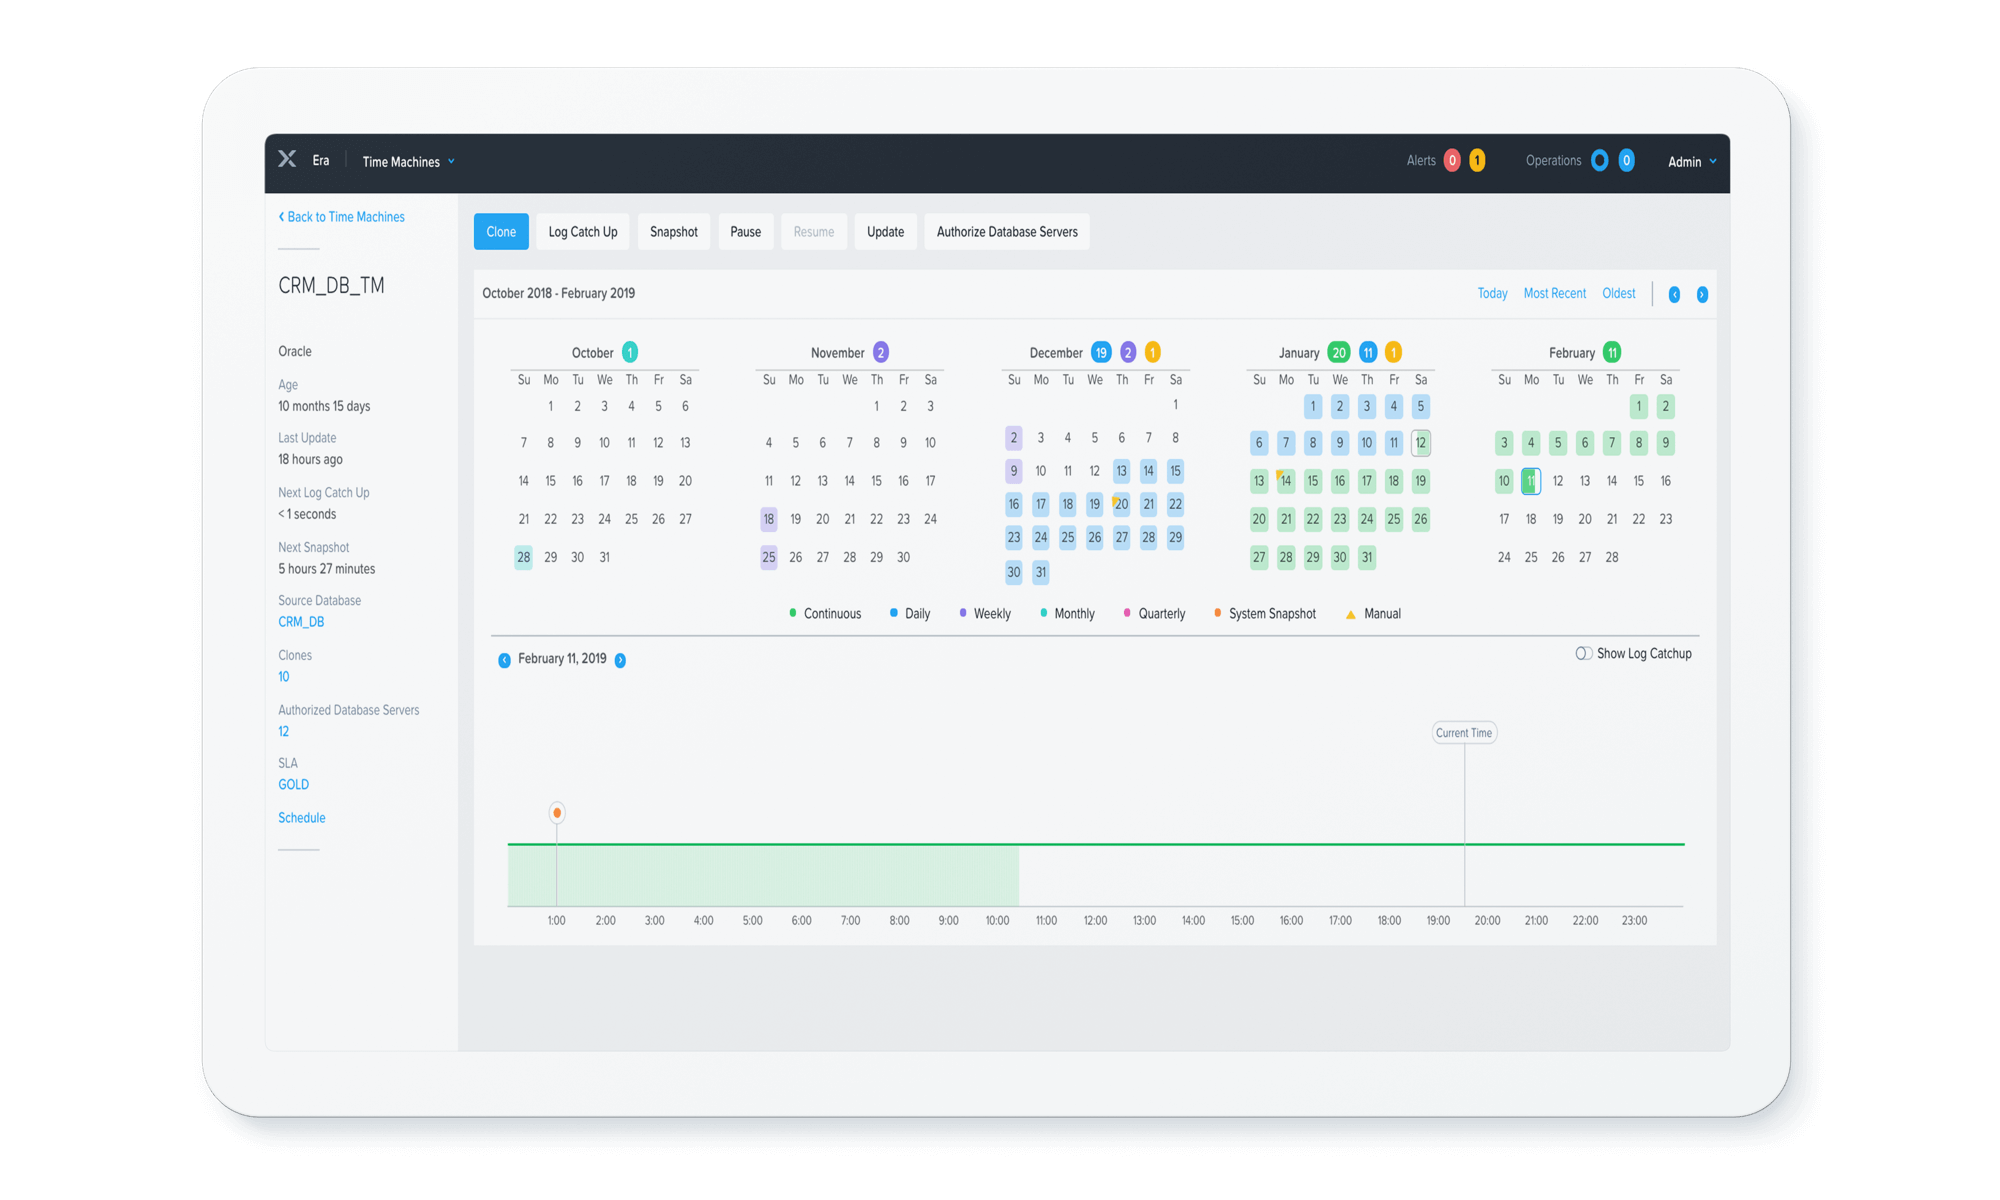The image size is (2000, 1200).
Task: Click the Clone button
Action: point(501,232)
